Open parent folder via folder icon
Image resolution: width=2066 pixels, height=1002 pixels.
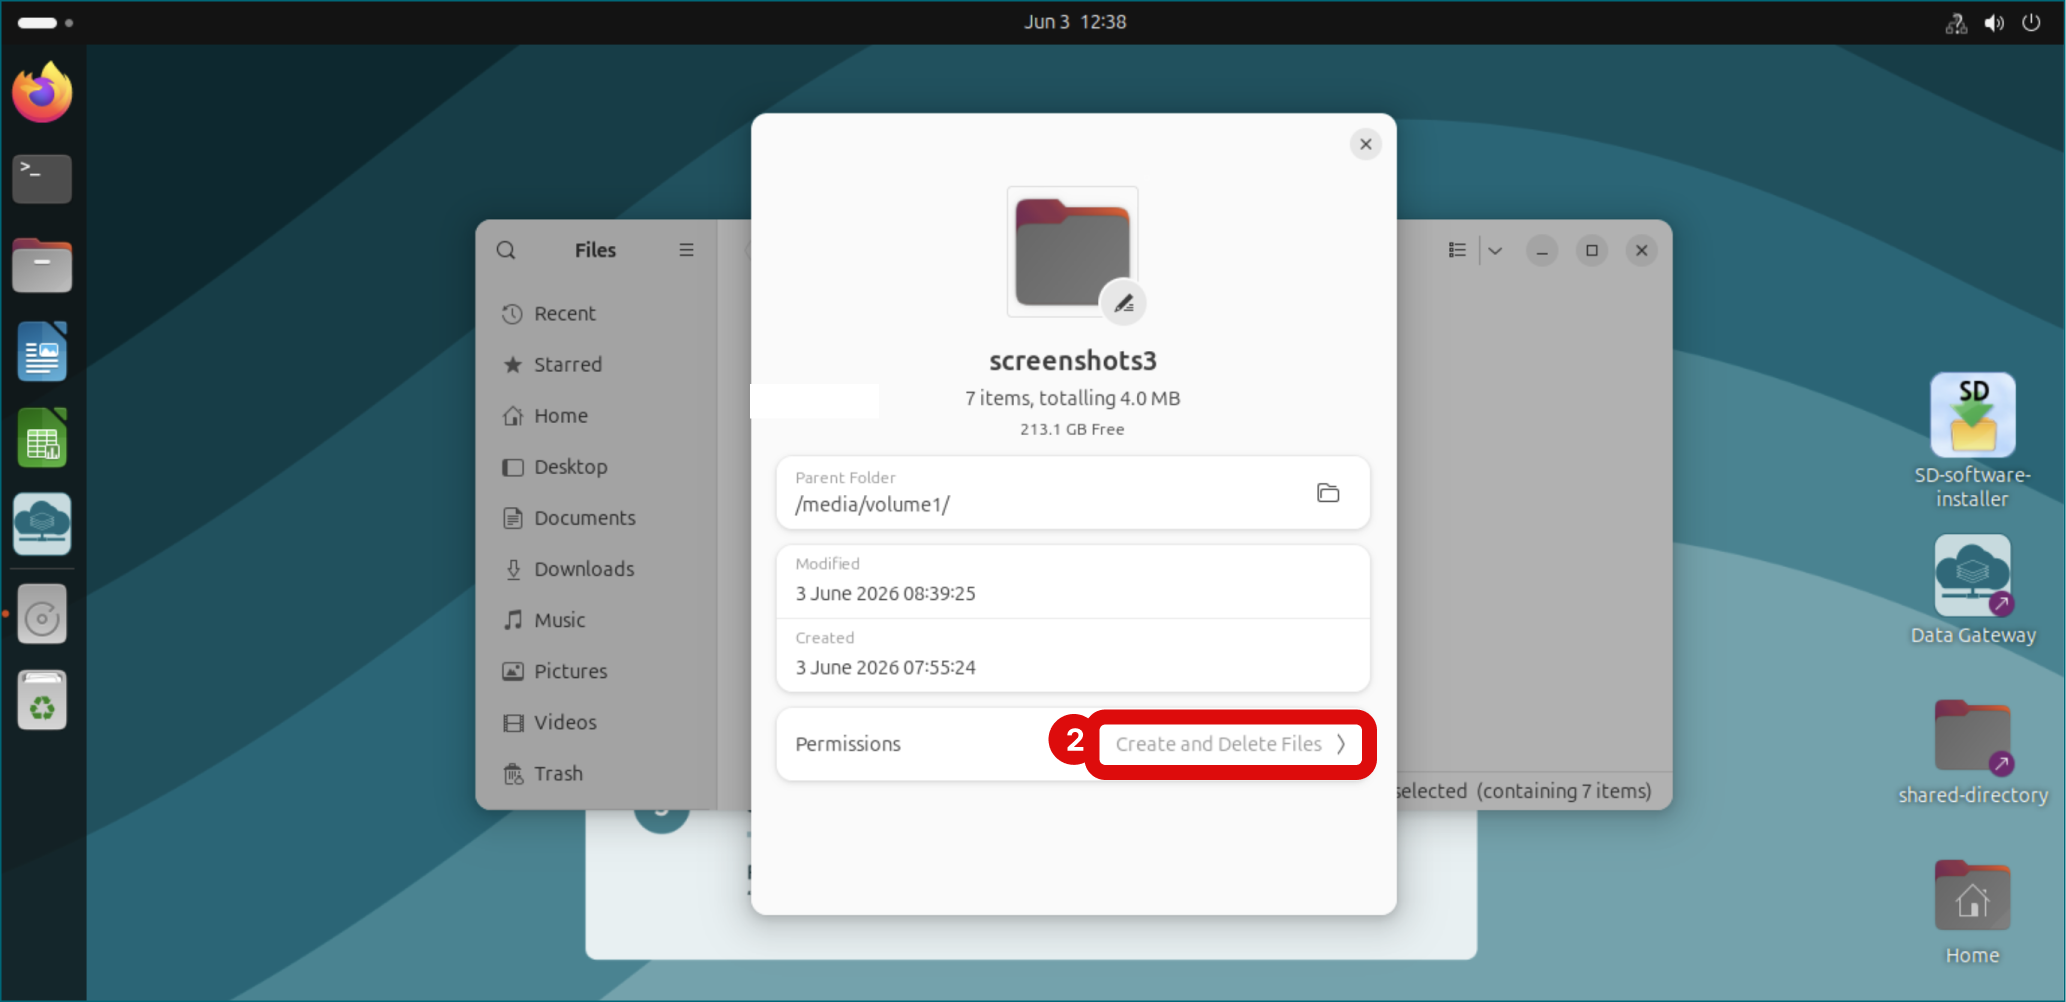[1328, 493]
